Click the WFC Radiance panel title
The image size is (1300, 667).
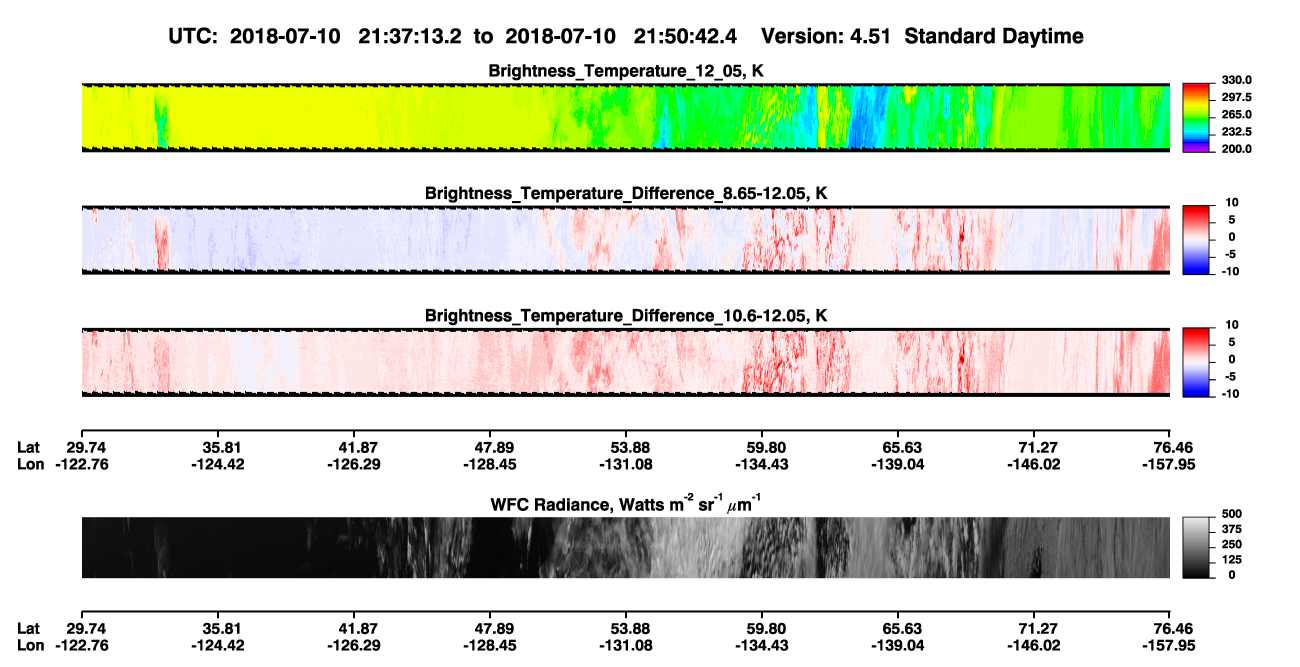[x=626, y=505]
